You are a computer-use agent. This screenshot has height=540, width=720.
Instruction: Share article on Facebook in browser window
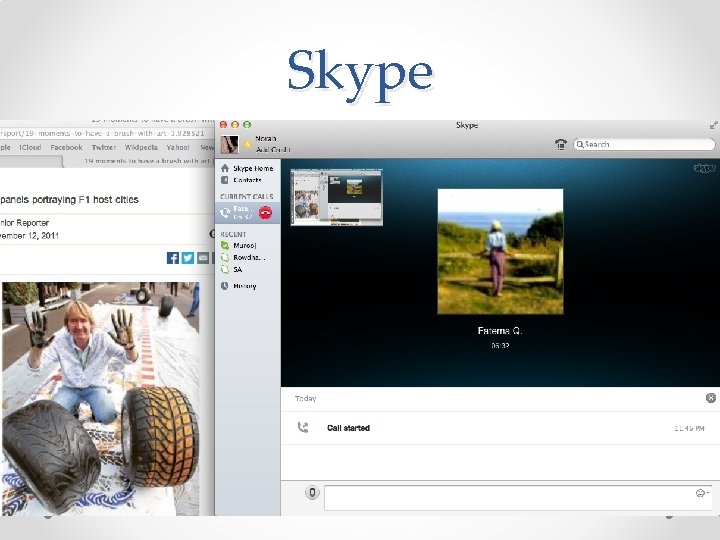click(x=173, y=258)
